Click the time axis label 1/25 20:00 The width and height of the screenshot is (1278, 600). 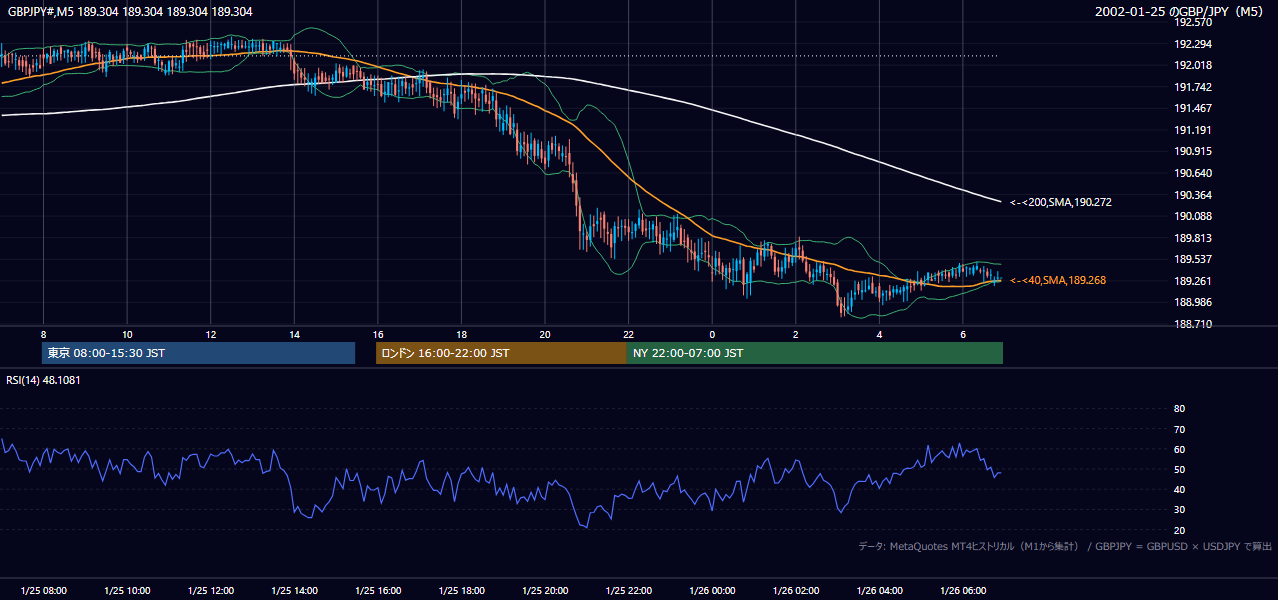coord(545,591)
